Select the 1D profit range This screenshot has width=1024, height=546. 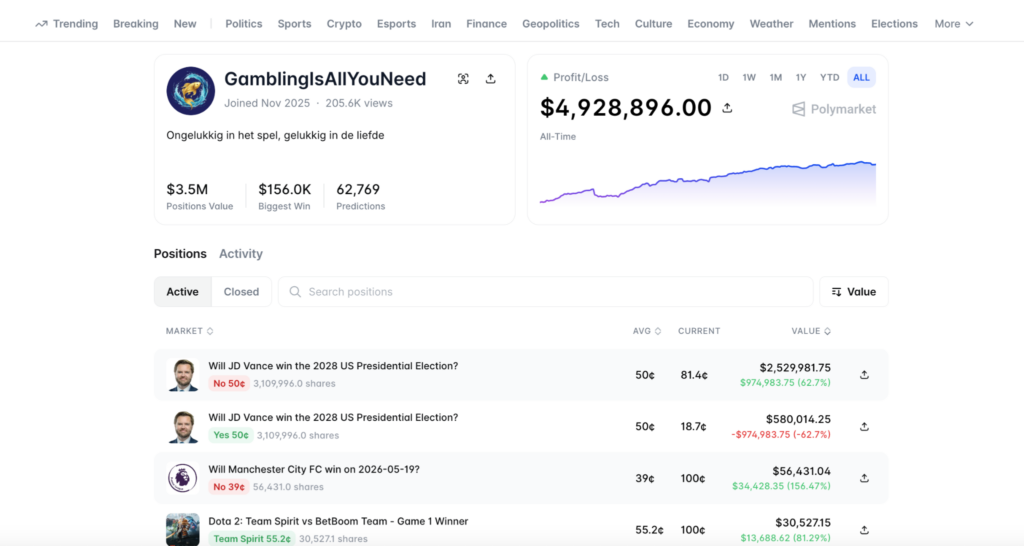(723, 77)
